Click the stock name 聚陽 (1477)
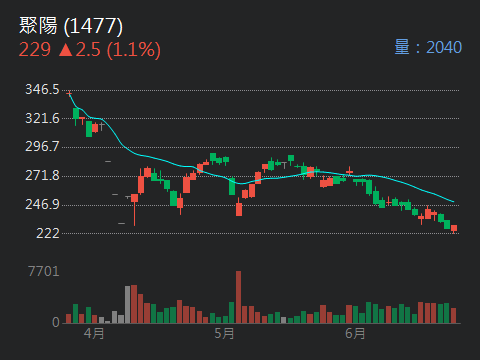 pos(71,26)
